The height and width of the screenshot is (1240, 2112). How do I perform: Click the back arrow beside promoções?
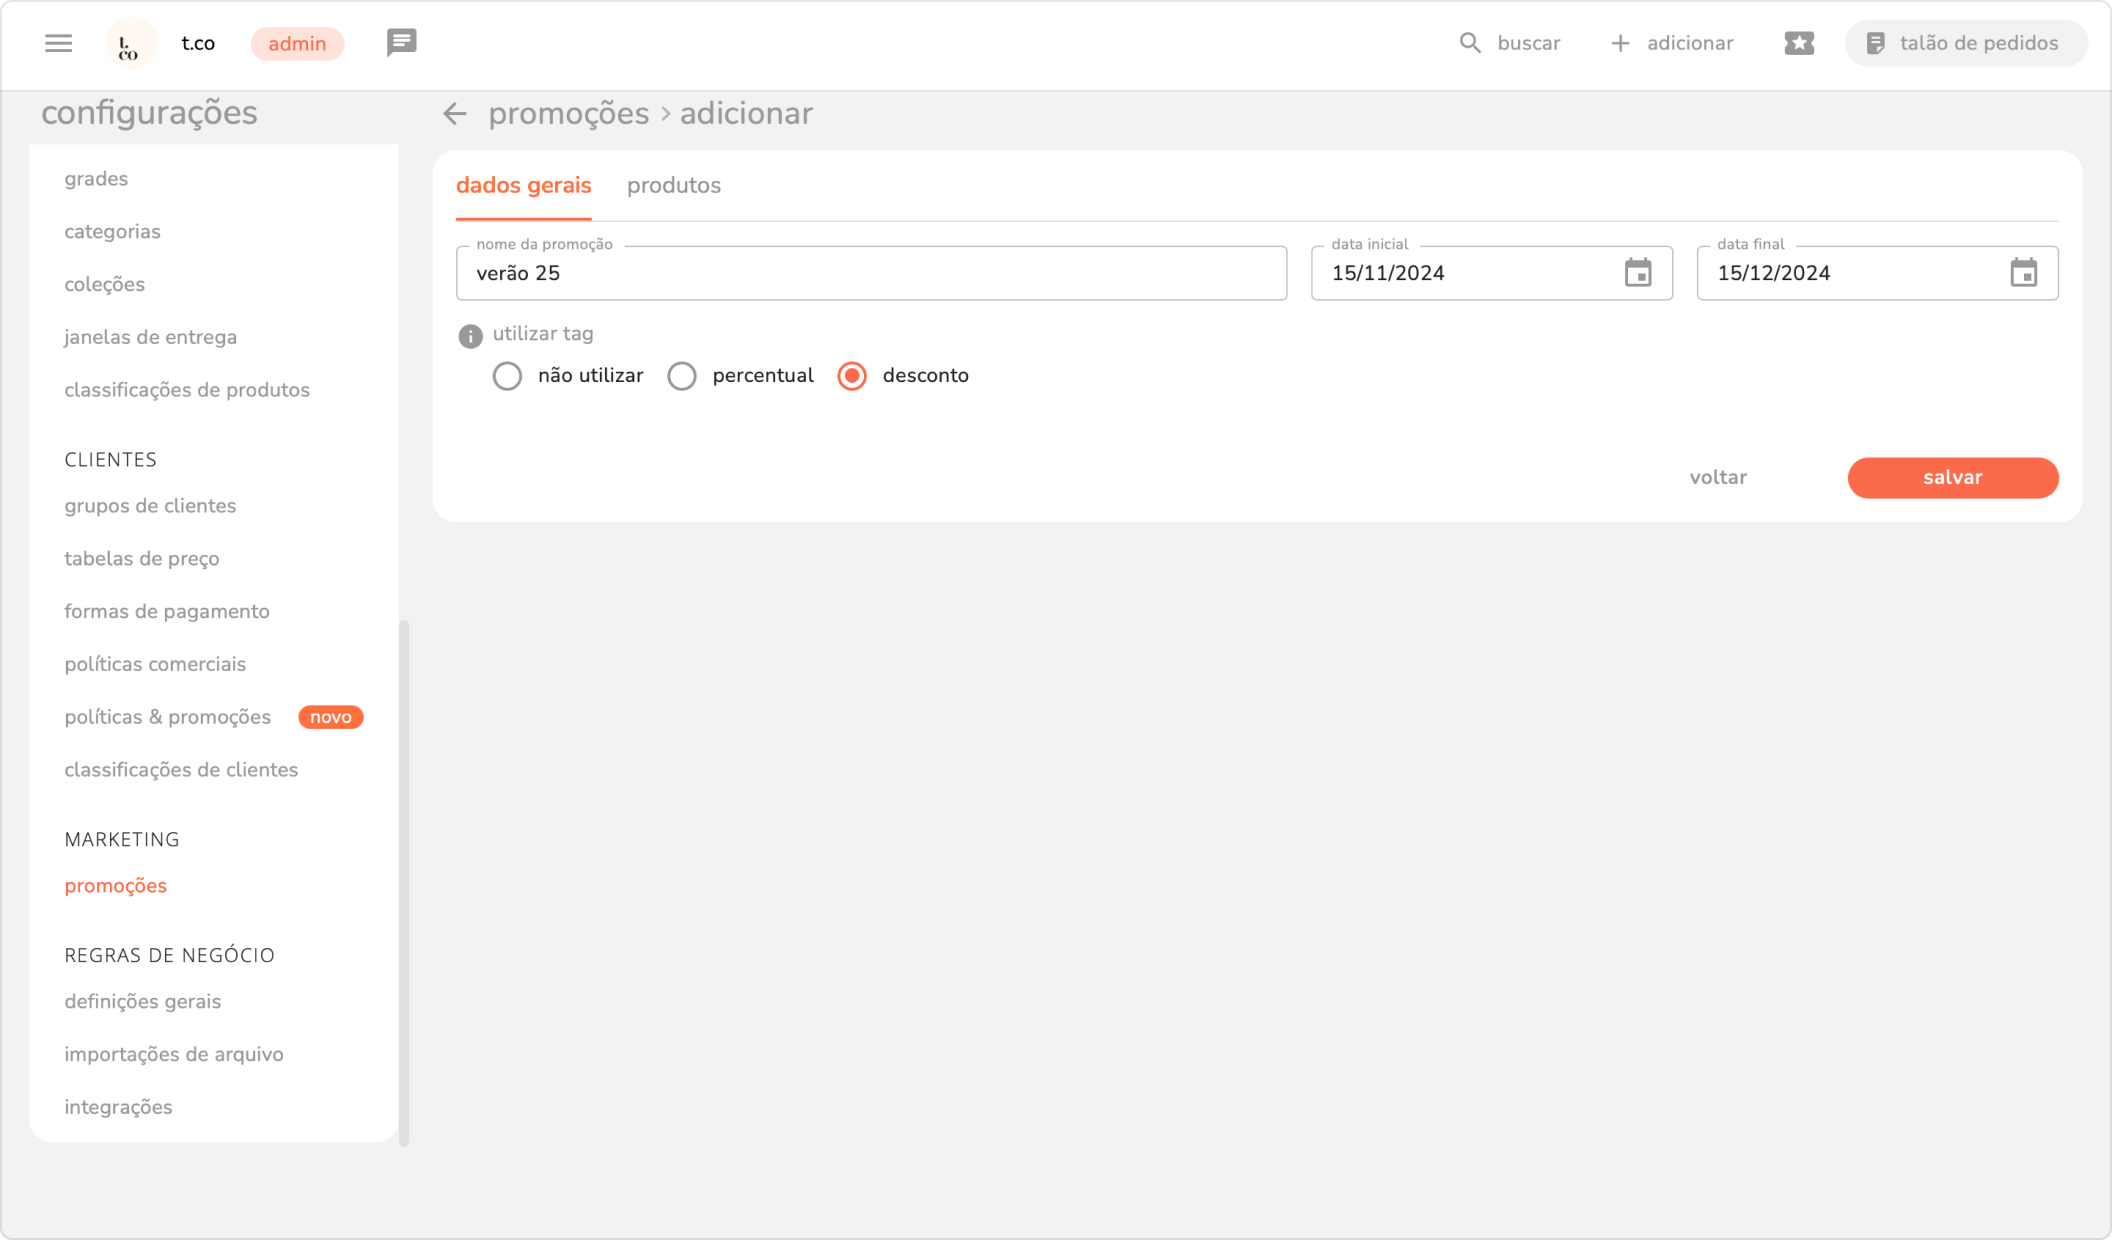point(455,114)
